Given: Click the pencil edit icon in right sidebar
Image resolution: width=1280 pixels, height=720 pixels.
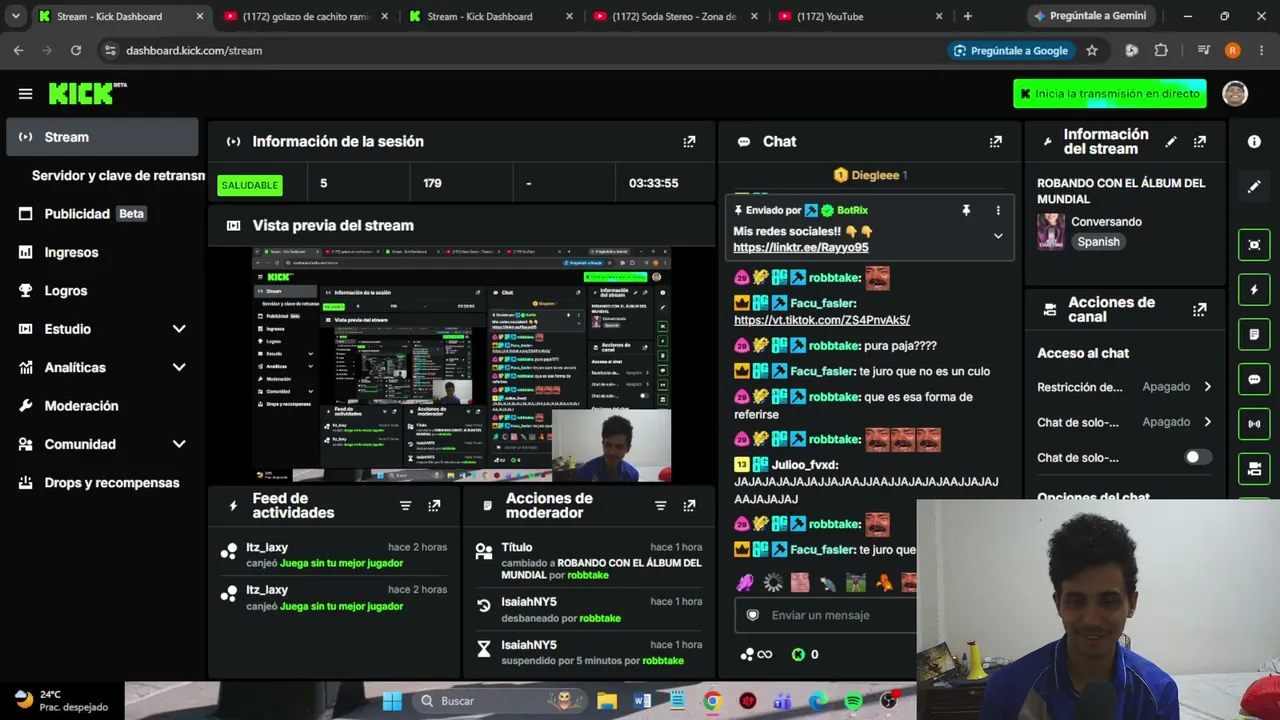Looking at the screenshot, I should tap(1254, 187).
